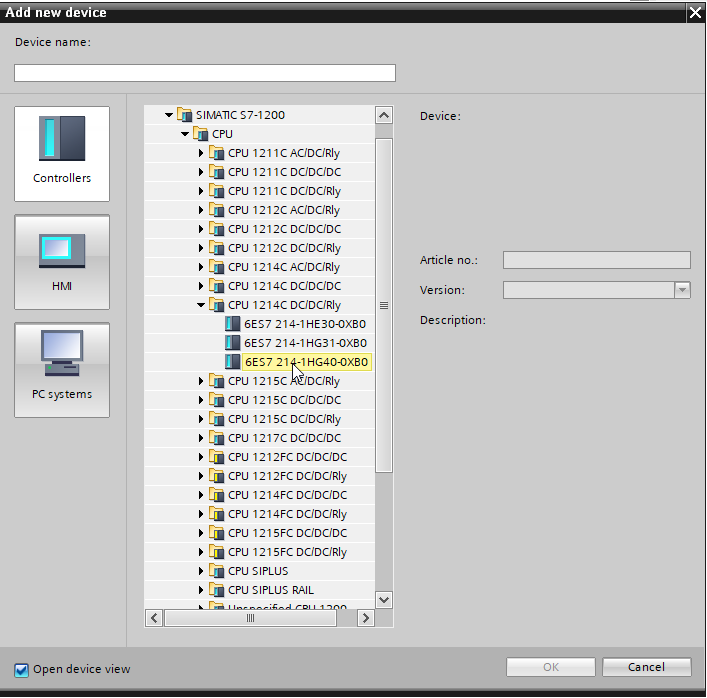
Task: Select the PC systems device category
Action: pos(62,370)
